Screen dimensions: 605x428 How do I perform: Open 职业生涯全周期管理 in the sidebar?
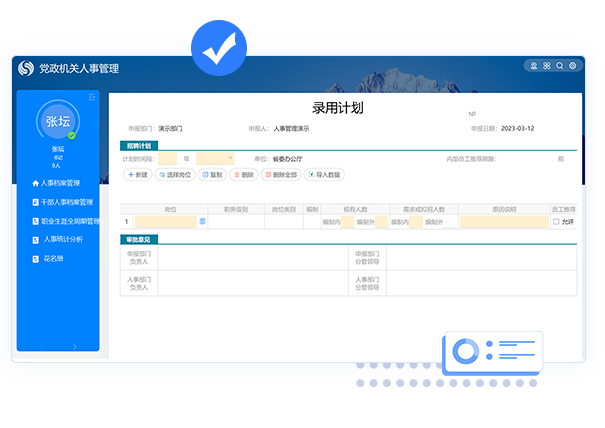coord(66,221)
